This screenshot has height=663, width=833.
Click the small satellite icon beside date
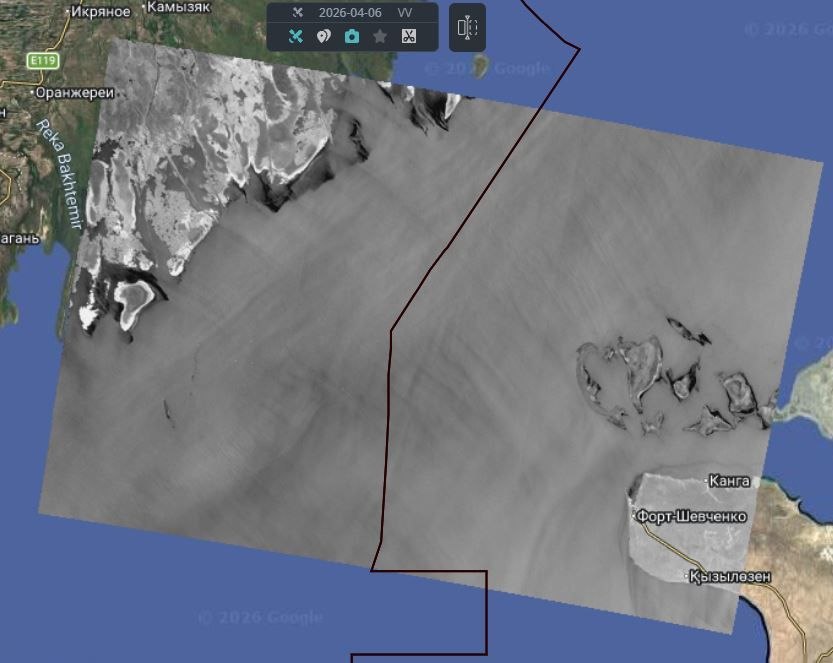297,13
